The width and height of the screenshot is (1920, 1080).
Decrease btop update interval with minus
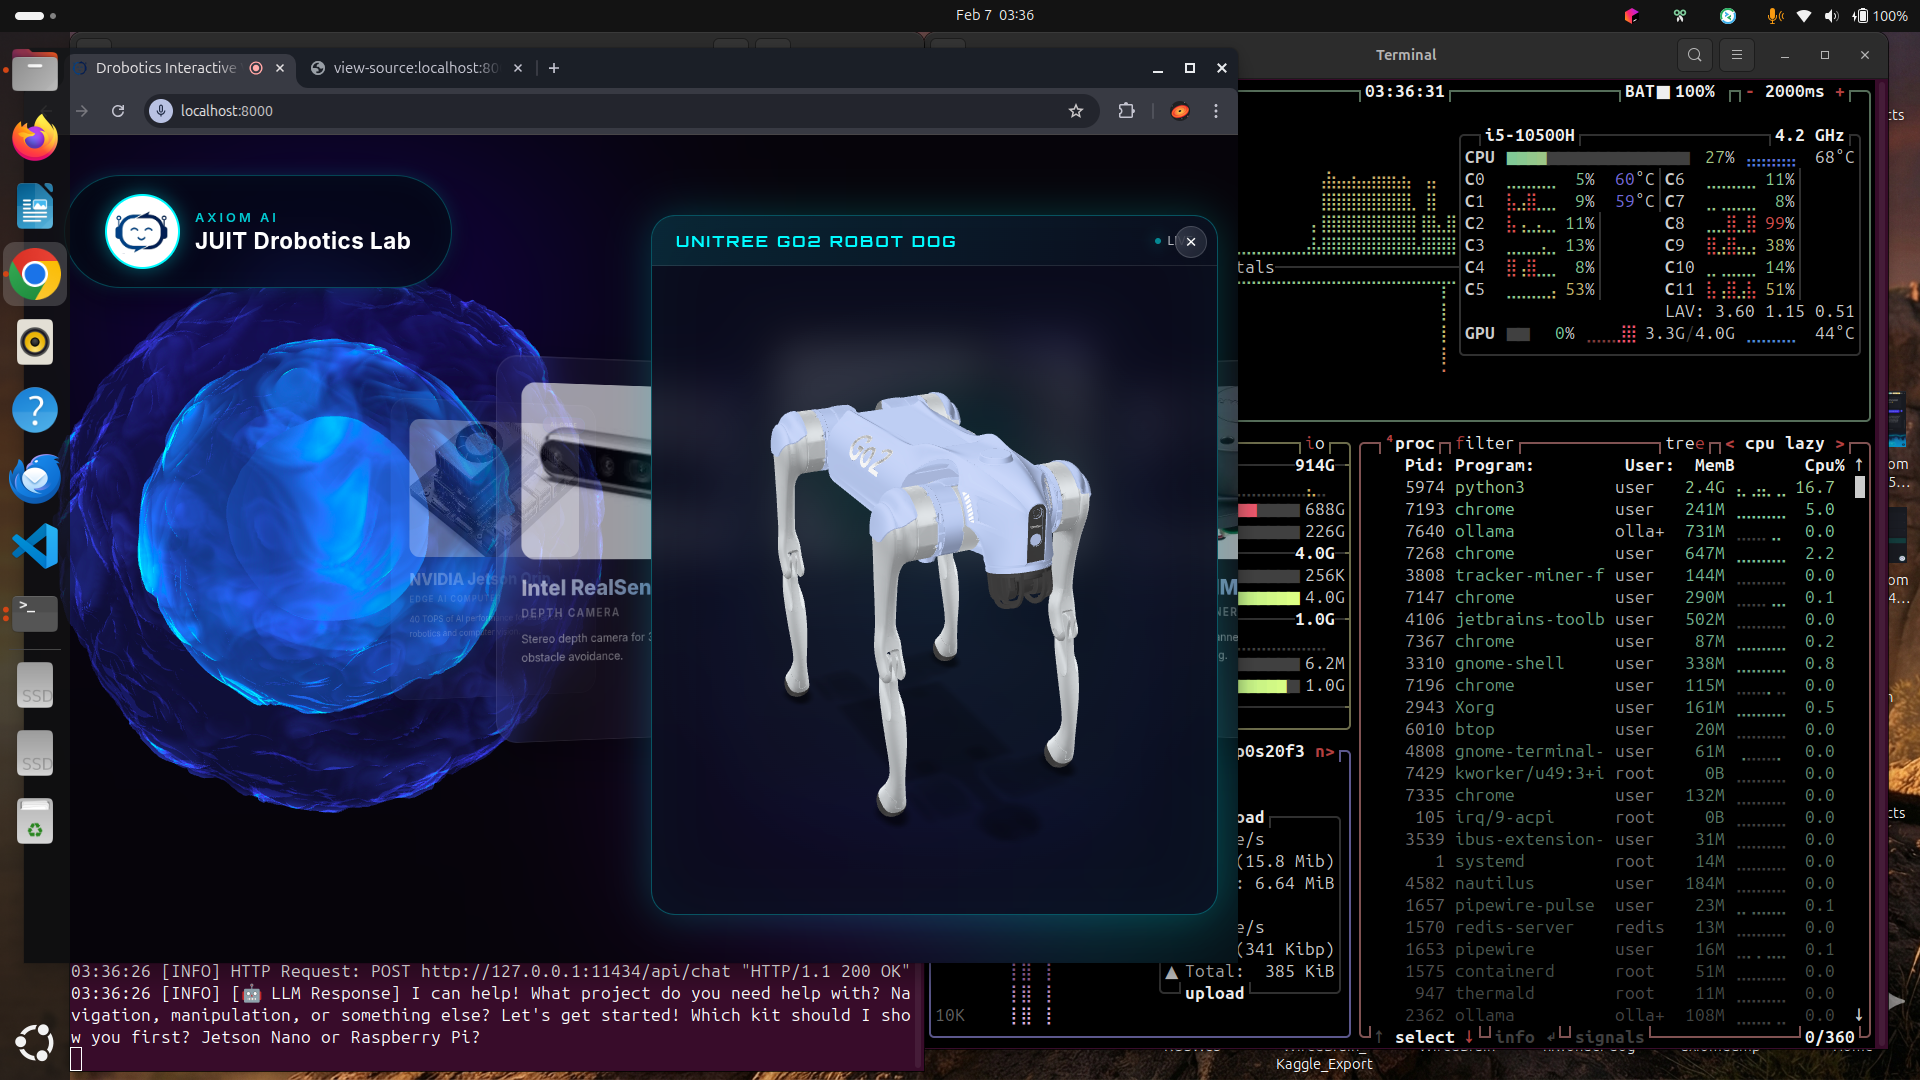[1750, 91]
